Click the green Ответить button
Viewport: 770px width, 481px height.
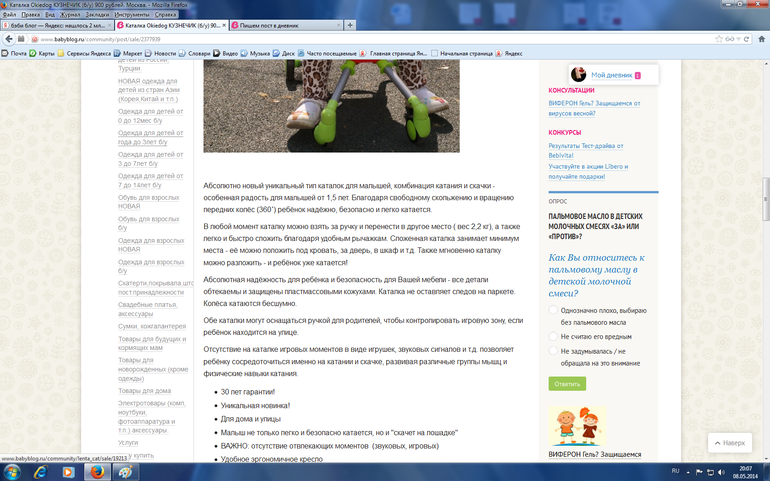pyautogui.click(x=567, y=384)
